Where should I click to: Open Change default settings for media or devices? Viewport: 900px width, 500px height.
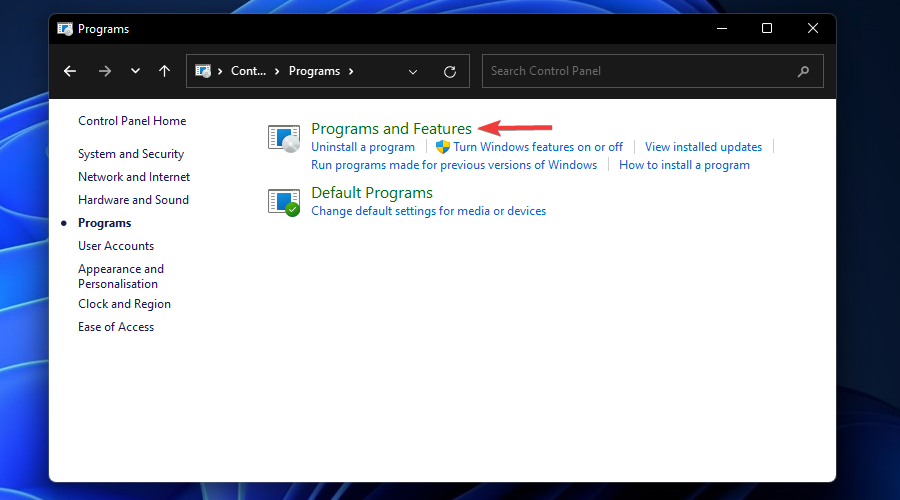coord(428,211)
